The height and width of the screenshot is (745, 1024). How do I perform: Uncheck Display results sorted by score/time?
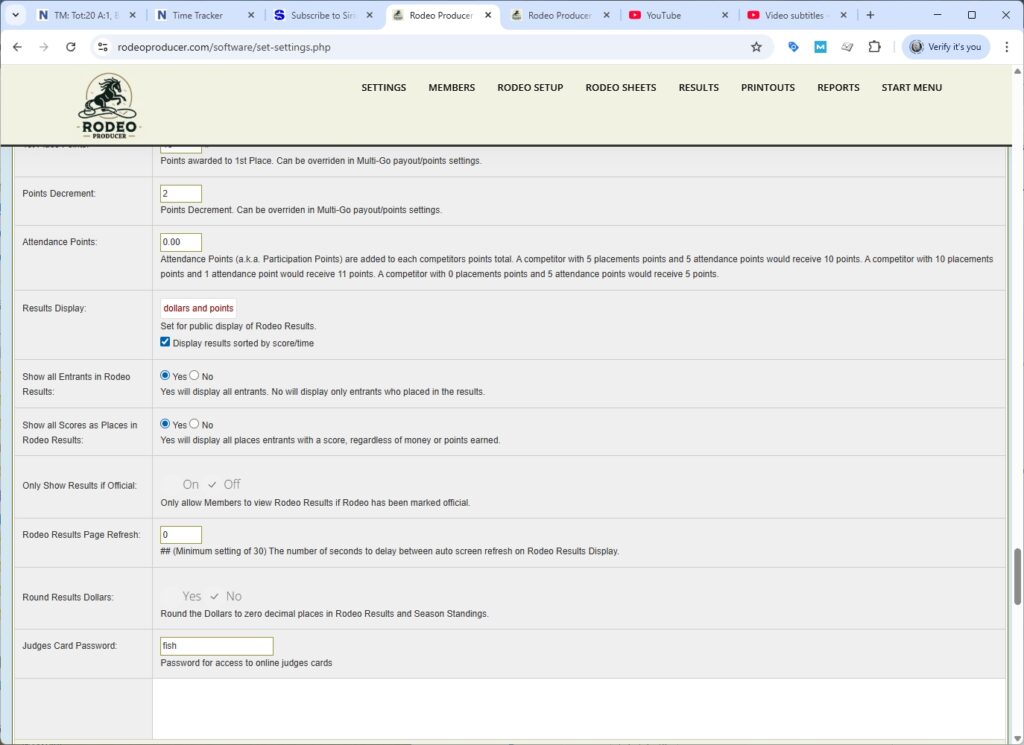(165, 341)
